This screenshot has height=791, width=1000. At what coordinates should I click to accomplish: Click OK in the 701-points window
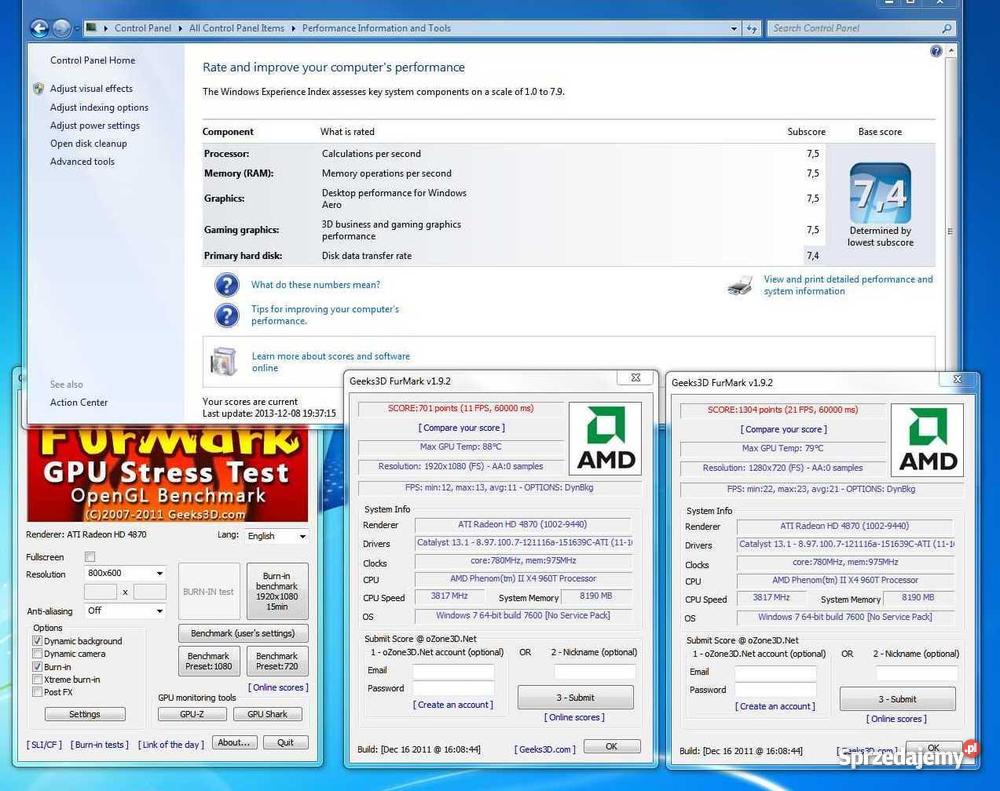point(612,746)
